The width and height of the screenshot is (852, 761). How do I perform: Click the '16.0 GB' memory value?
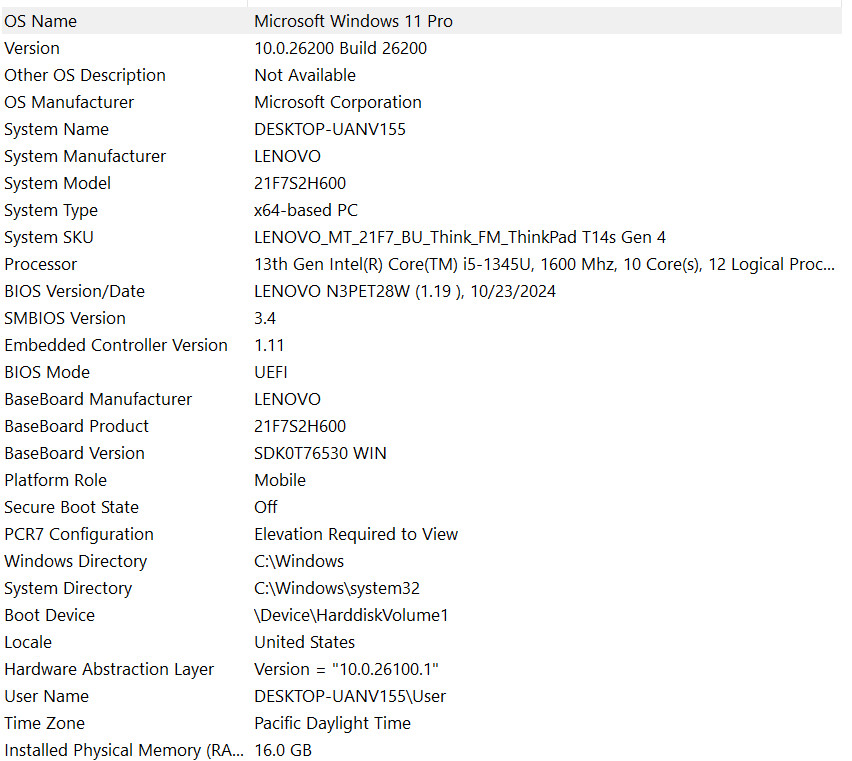(x=283, y=750)
